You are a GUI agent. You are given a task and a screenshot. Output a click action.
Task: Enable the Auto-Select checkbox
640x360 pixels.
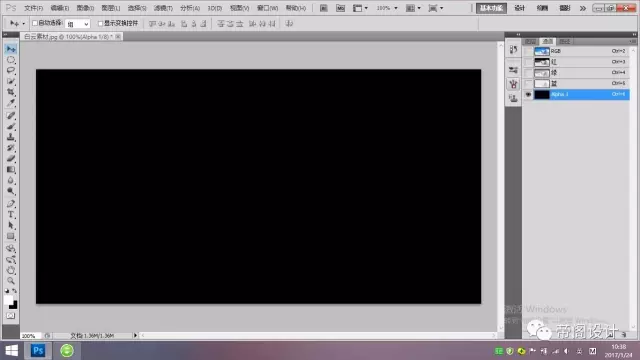click(35, 23)
